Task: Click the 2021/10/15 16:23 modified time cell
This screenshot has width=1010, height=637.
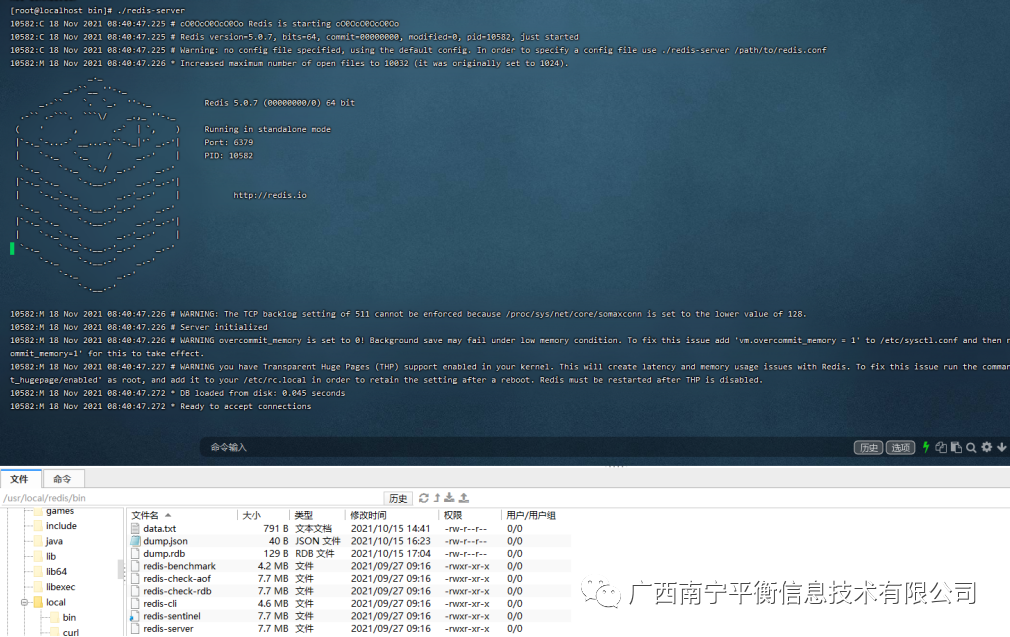Action: pos(390,541)
